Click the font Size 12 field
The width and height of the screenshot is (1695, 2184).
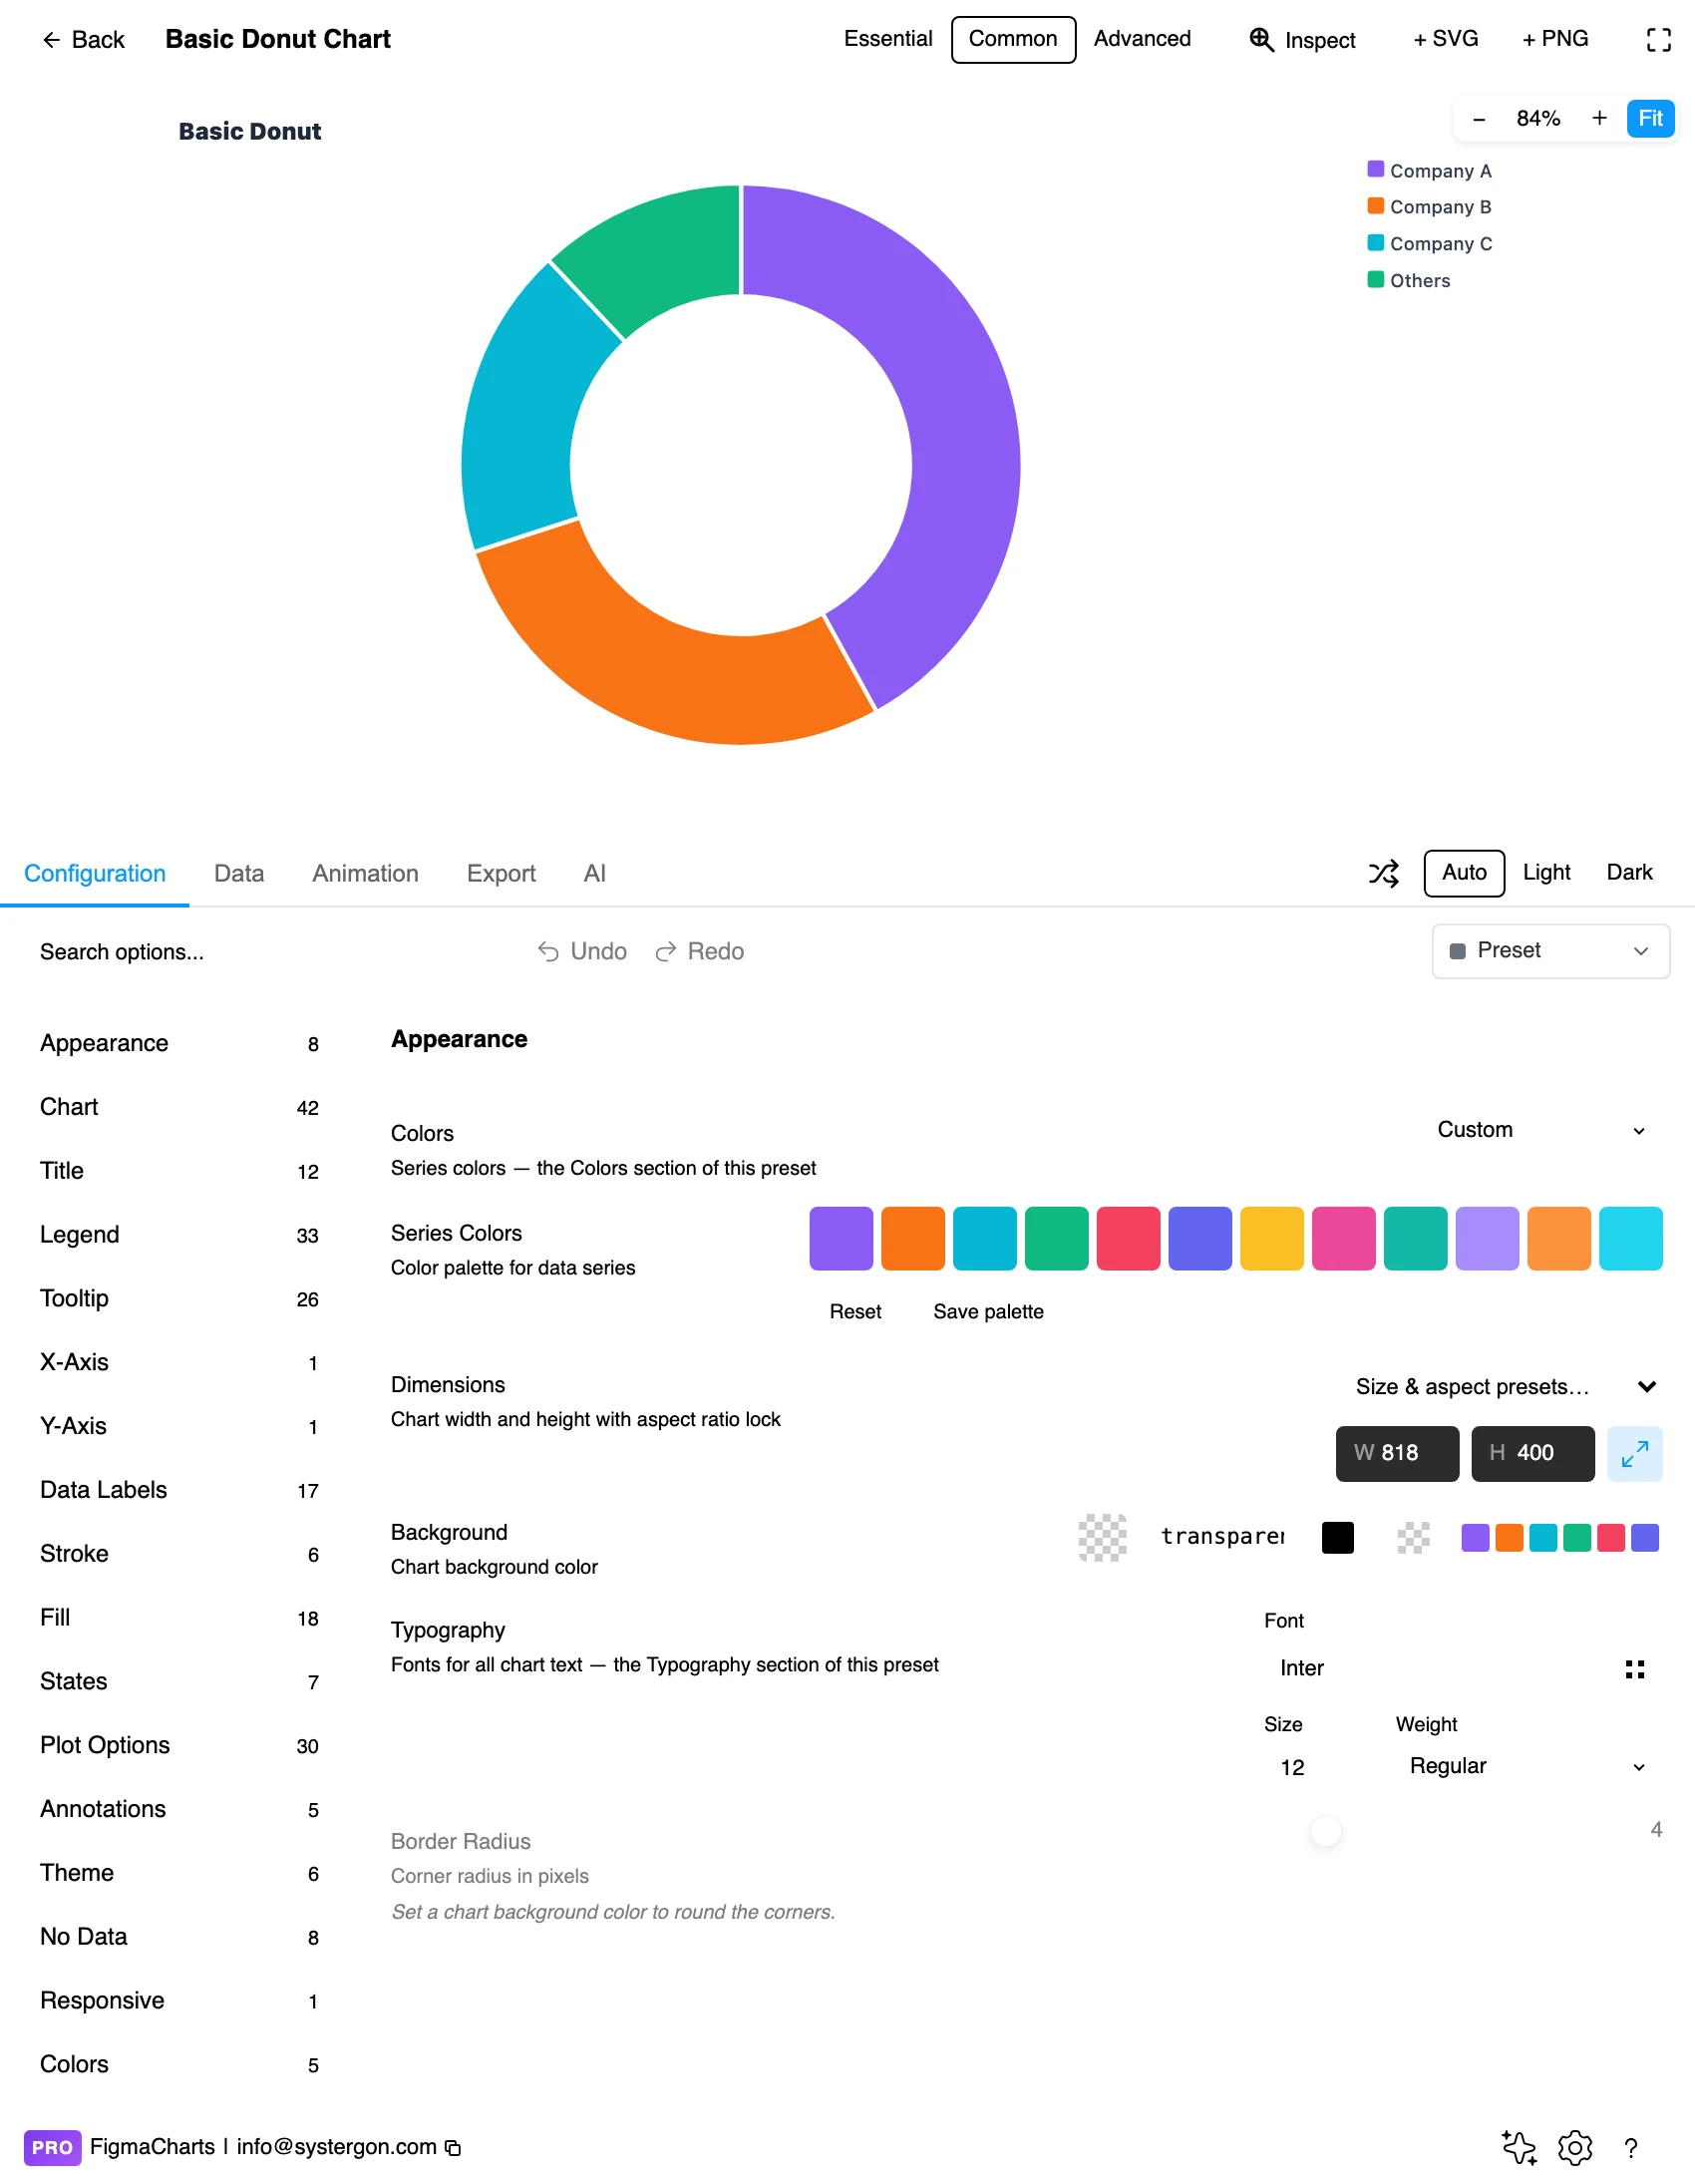point(1320,1767)
